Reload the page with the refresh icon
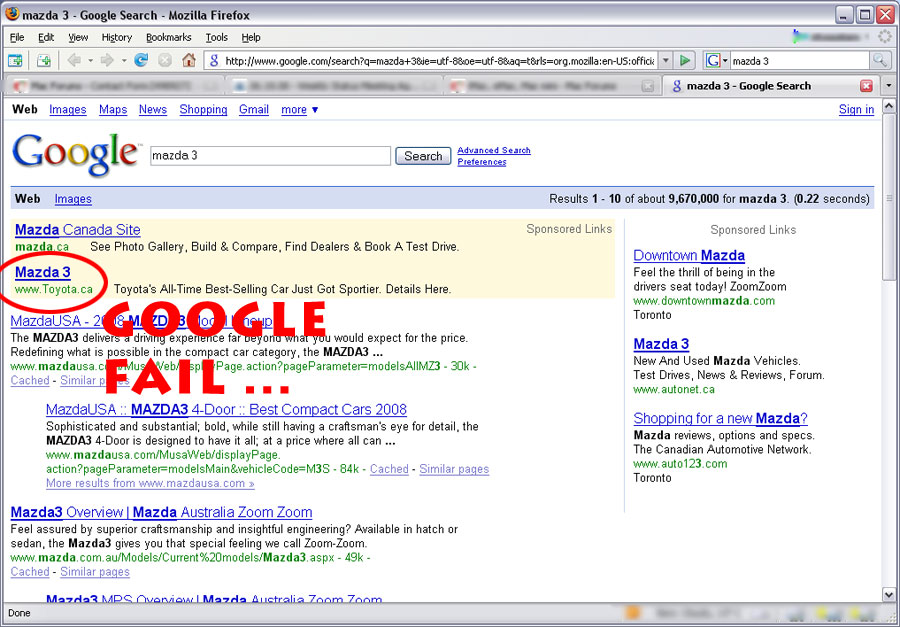This screenshot has width=900, height=627. click(x=141, y=60)
